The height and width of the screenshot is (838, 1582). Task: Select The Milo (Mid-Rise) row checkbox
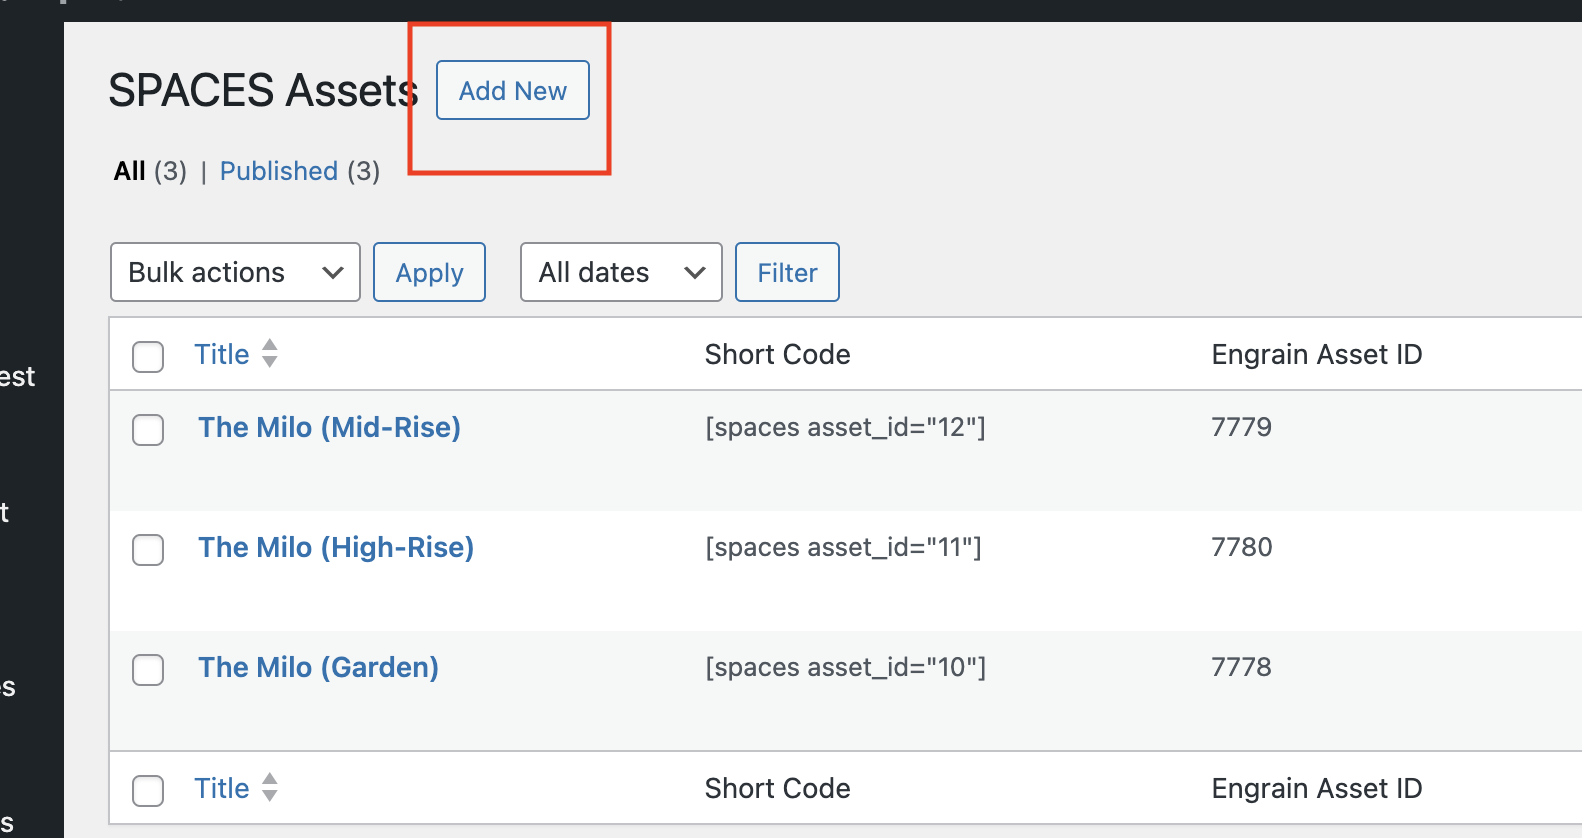coord(148,430)
